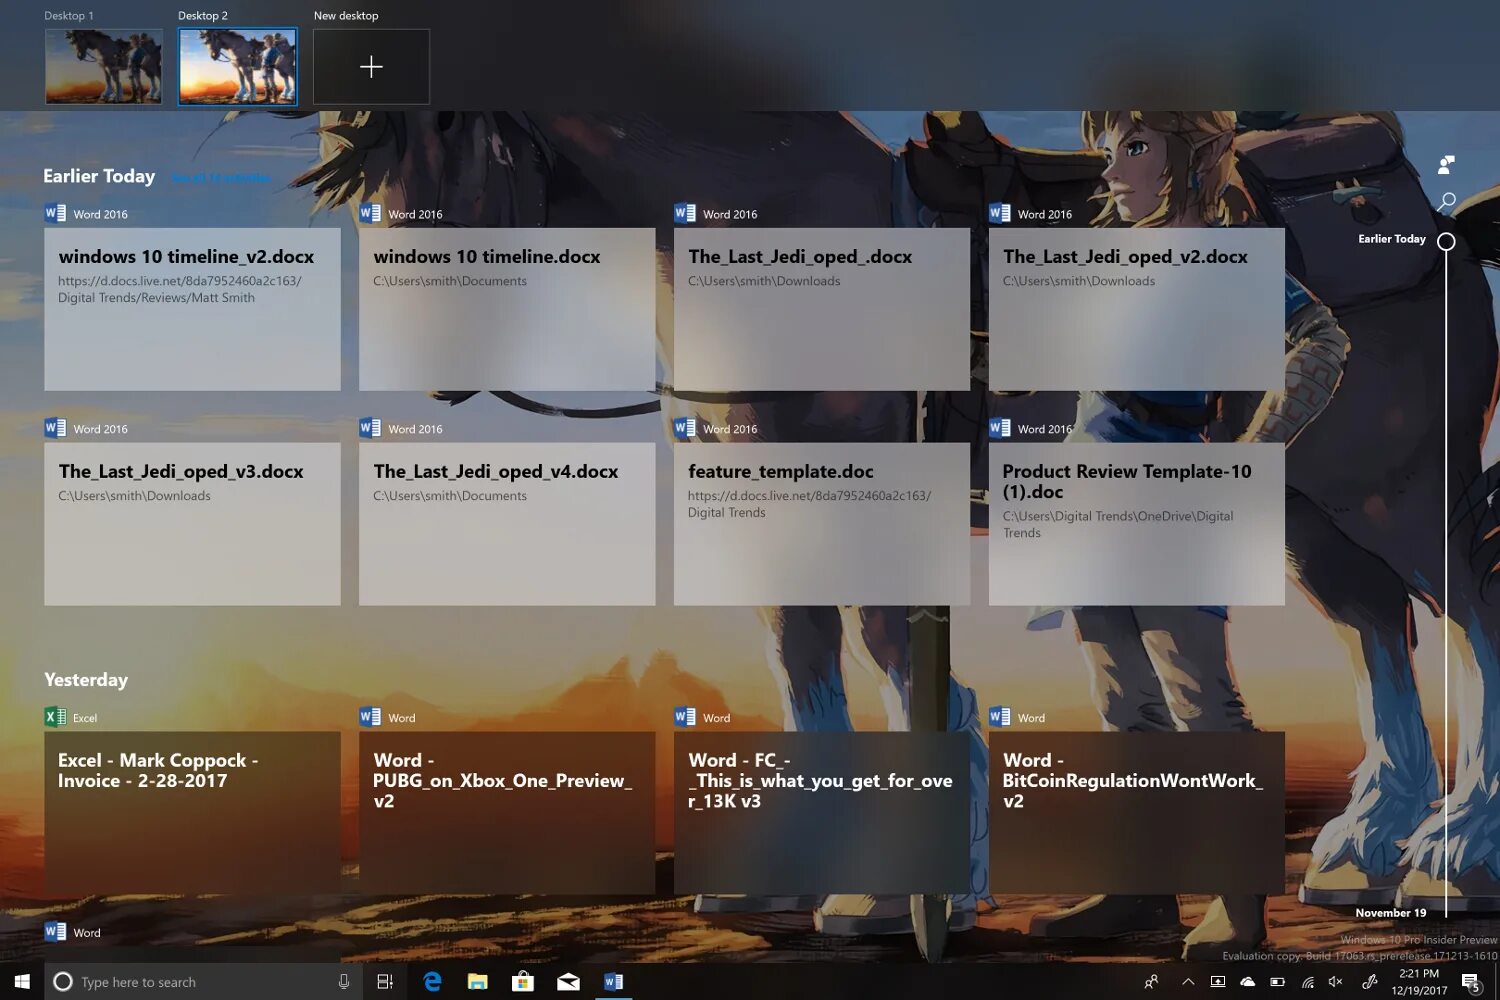Screen dimensions: 1500x1000
Task: Click the Earlier Today section heading
Action: (99, 176)
